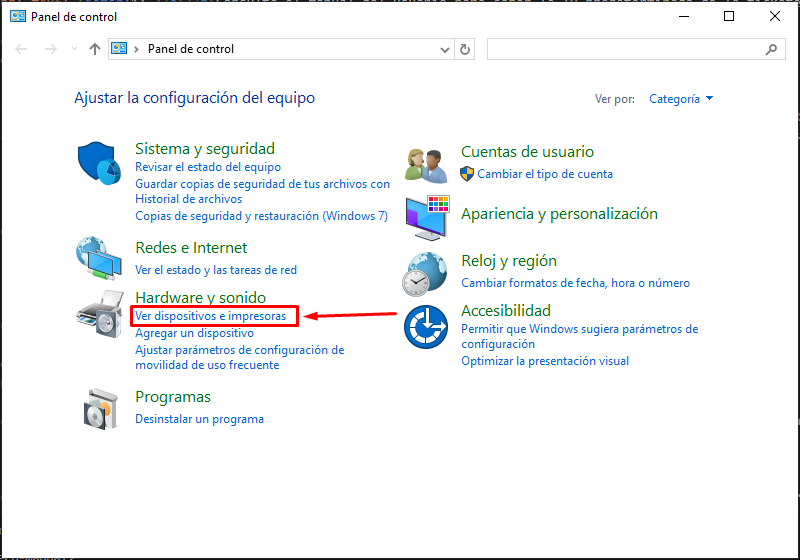
Task: Close the Panel de control window
Action: (x=774, y=16)
